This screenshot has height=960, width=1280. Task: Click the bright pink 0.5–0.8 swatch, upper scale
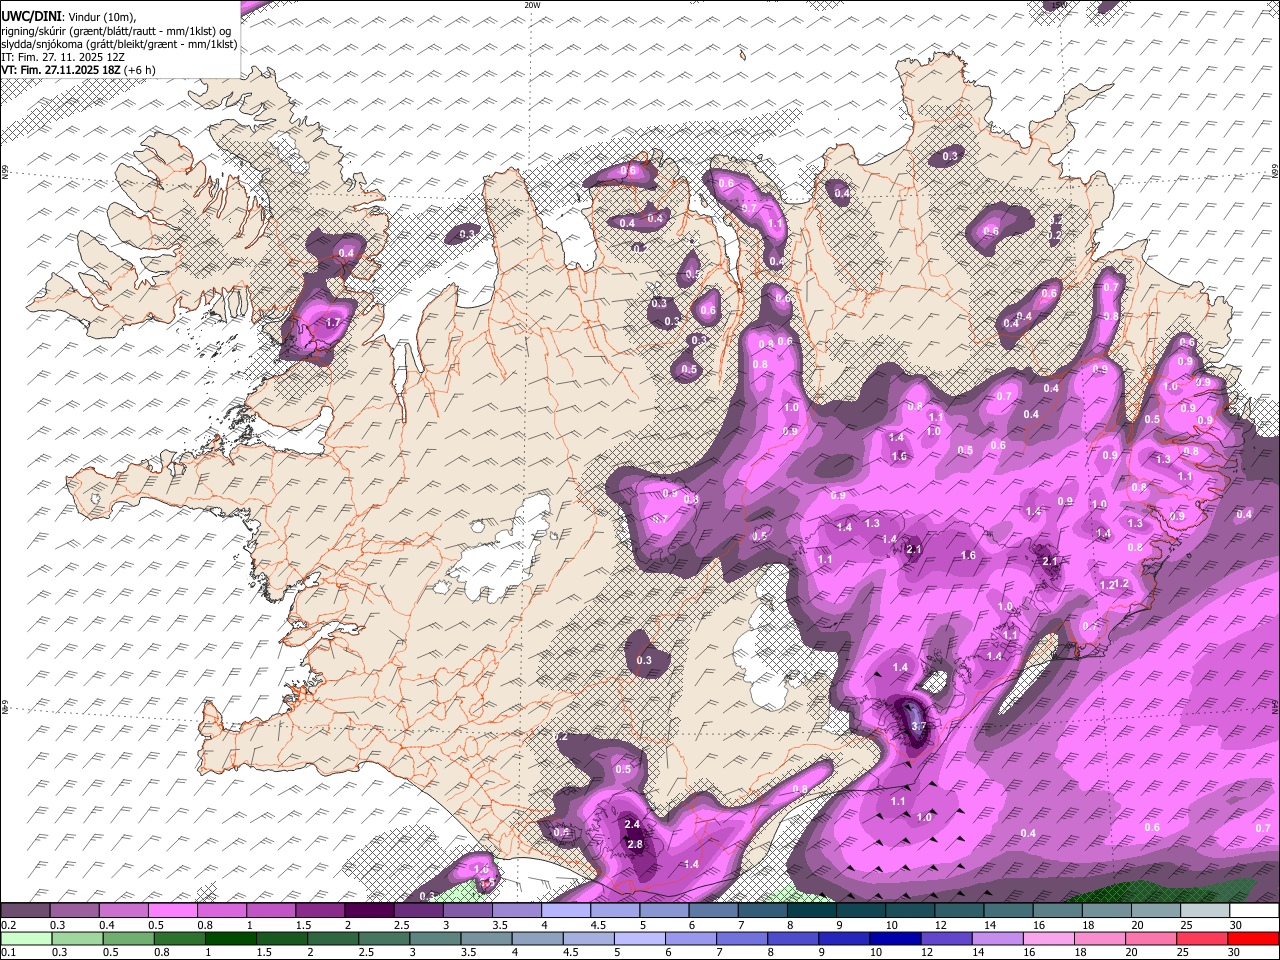(173, 910)
